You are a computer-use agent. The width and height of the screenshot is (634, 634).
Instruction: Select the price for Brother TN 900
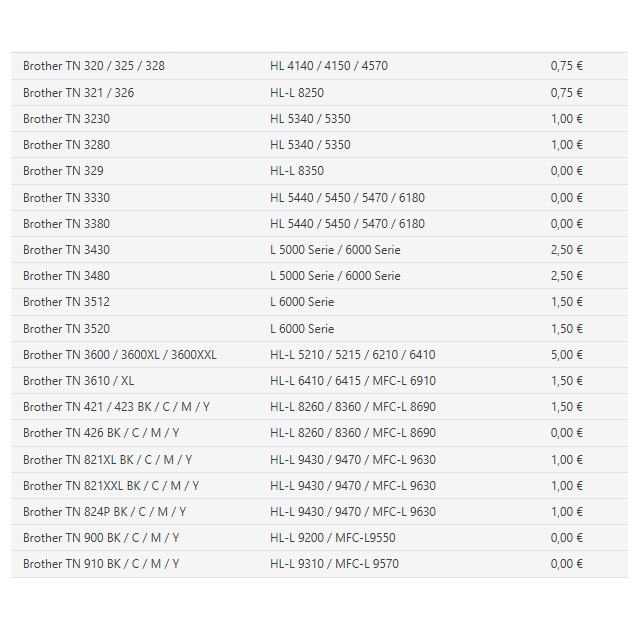[566, 538]
